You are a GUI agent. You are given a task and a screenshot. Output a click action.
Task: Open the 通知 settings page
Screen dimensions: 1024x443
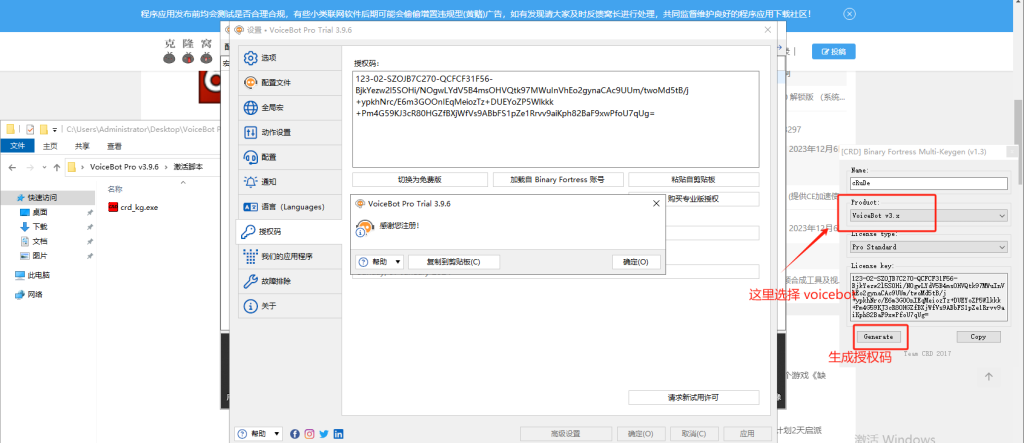point(289,182)
